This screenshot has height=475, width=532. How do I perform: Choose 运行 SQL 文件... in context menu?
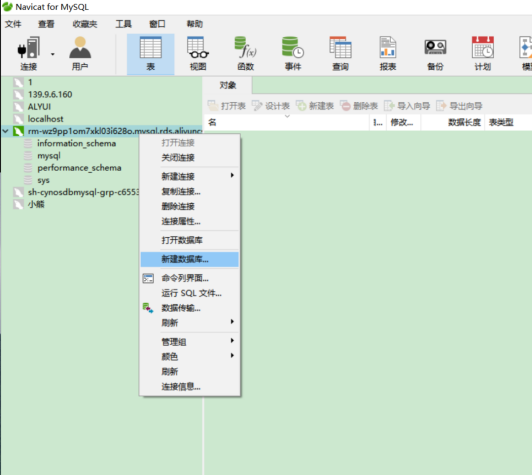coord(190,293)
